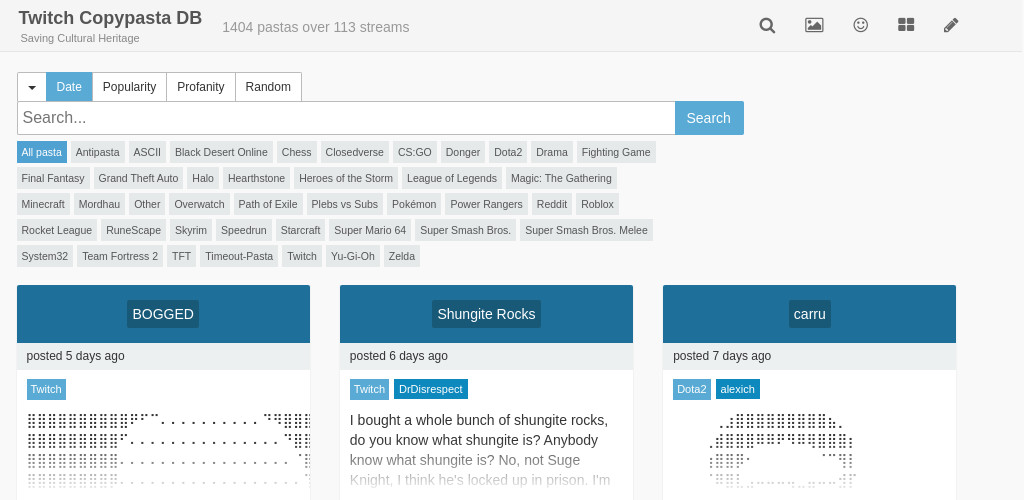Viewport: 1024px width, 500px height.
Task: Filter by Dota2 tag in tag list
Action: pyautogui.click(x=508, y=152)
